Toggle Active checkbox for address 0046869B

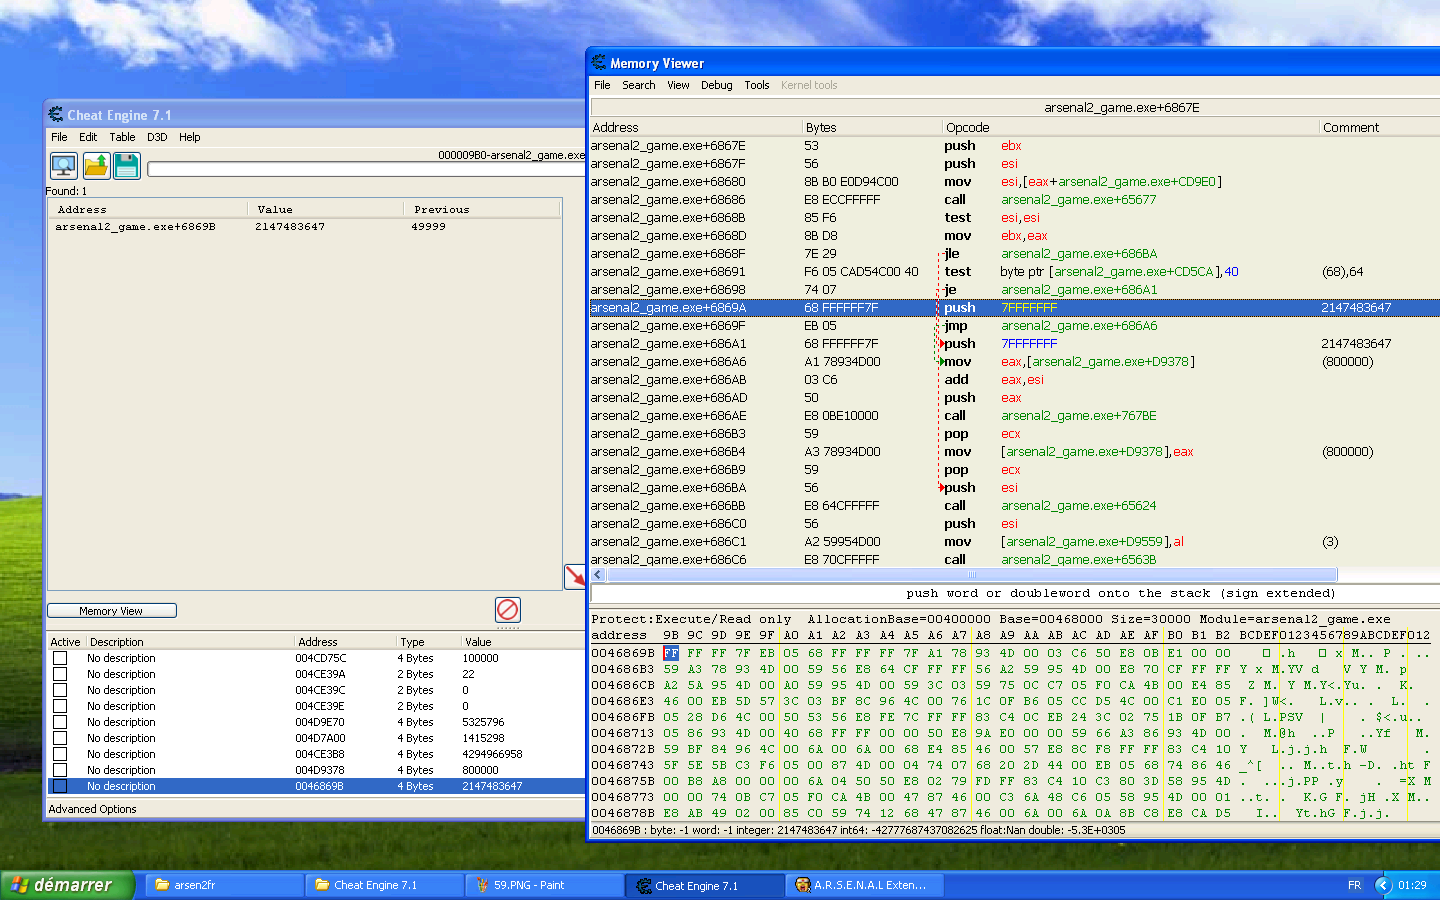pos(60,786)
